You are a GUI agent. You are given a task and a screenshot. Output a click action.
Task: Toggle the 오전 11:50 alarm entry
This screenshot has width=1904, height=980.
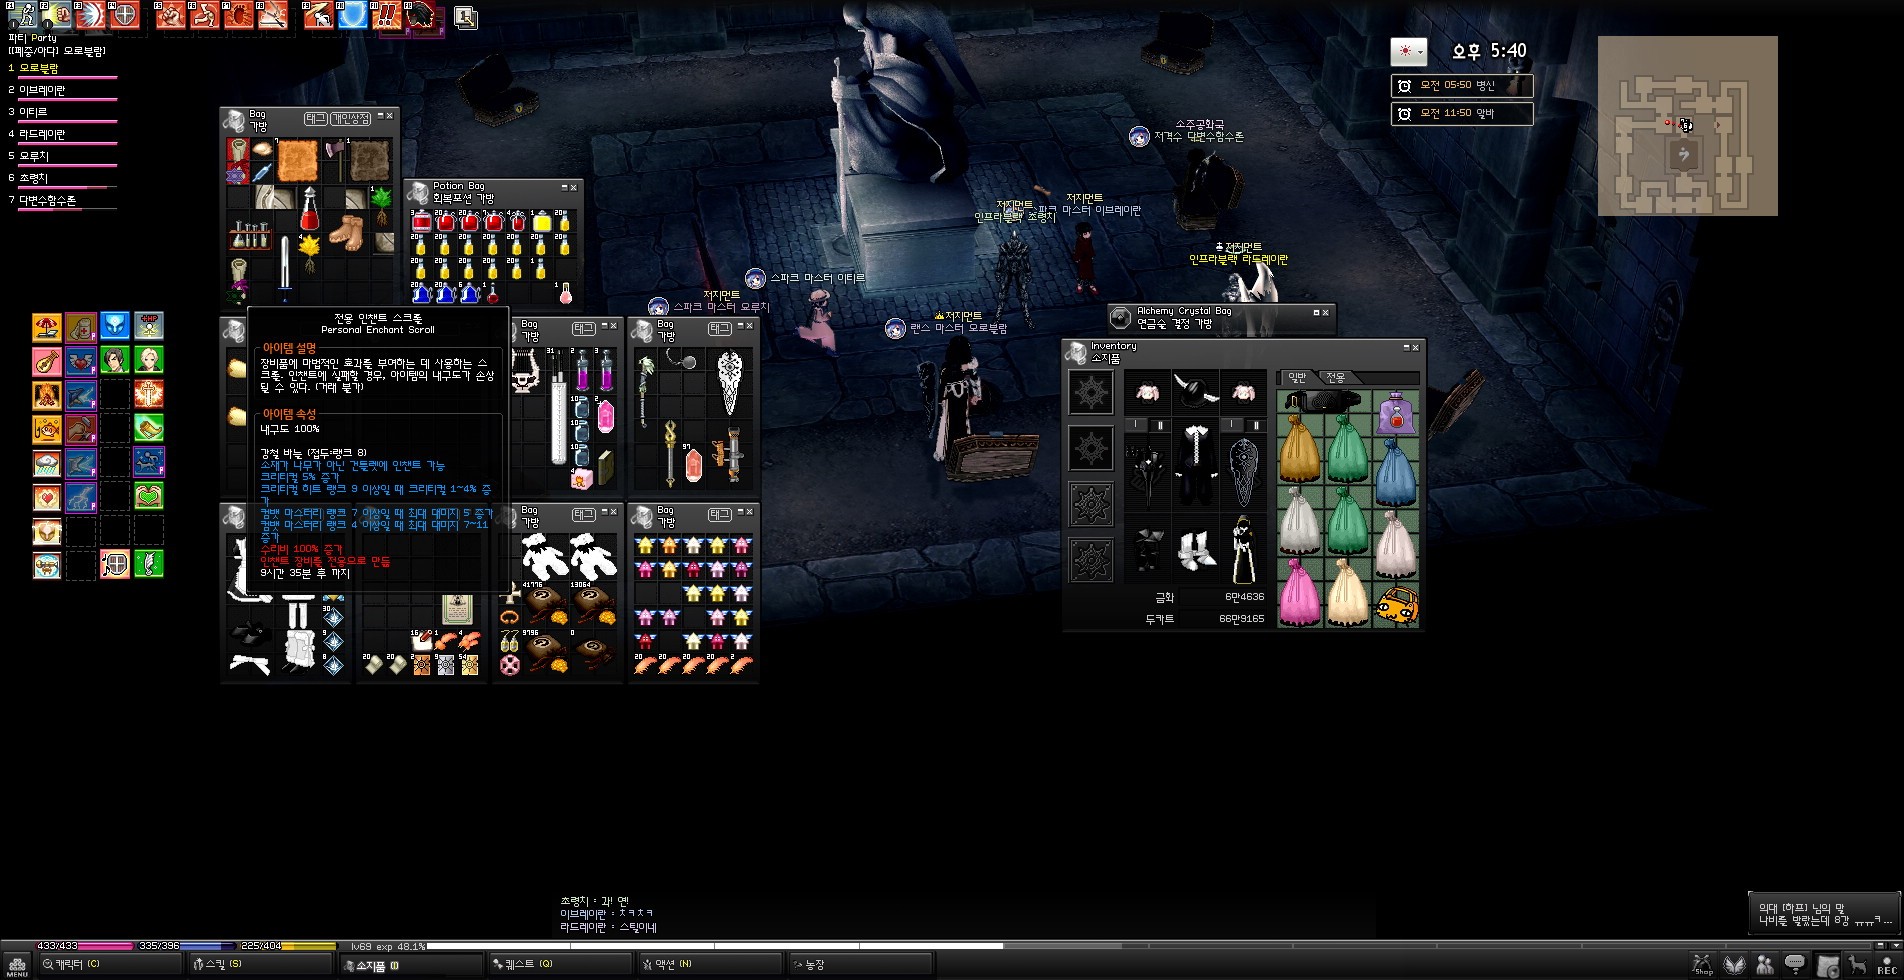[x=1461, y=114]
